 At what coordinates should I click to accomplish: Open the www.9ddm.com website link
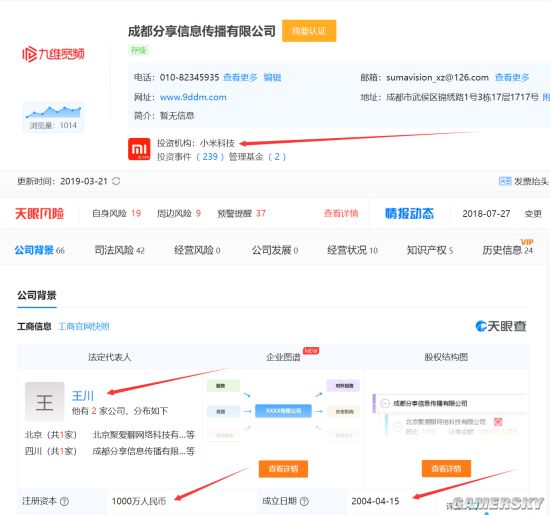tap(193, 97)
